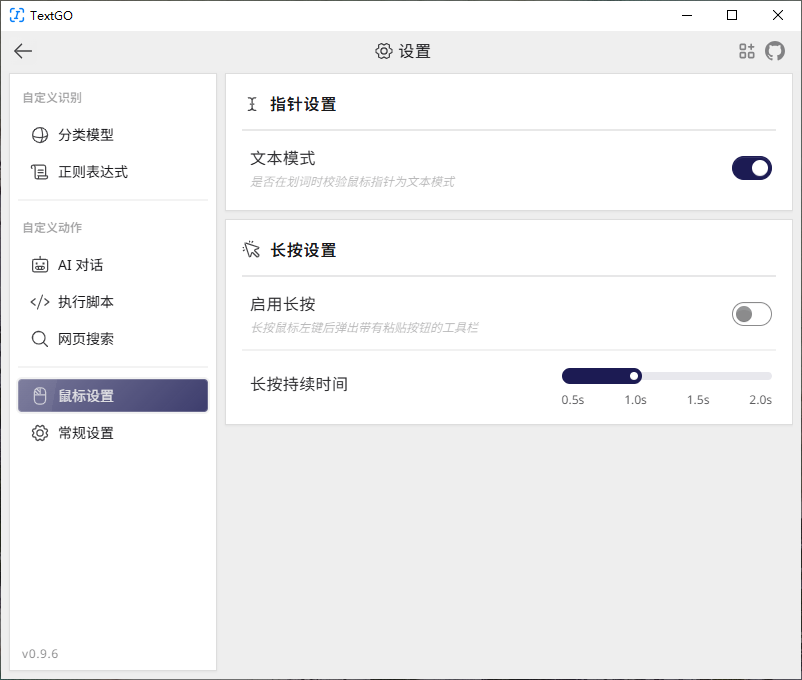Click the back arrow icon
The height and width of the screenshot is (680, 802).
[x=23, y=52]
